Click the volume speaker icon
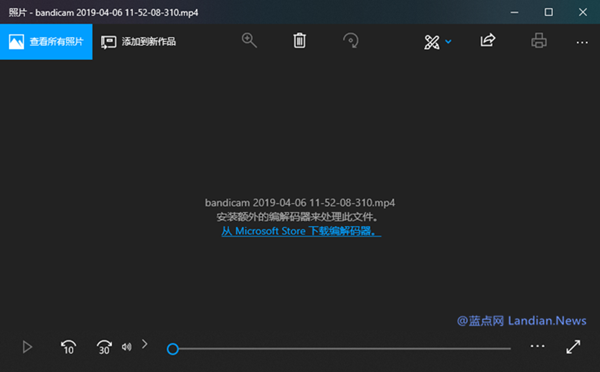Screen dimensions: 600x372 click(127, 347)
